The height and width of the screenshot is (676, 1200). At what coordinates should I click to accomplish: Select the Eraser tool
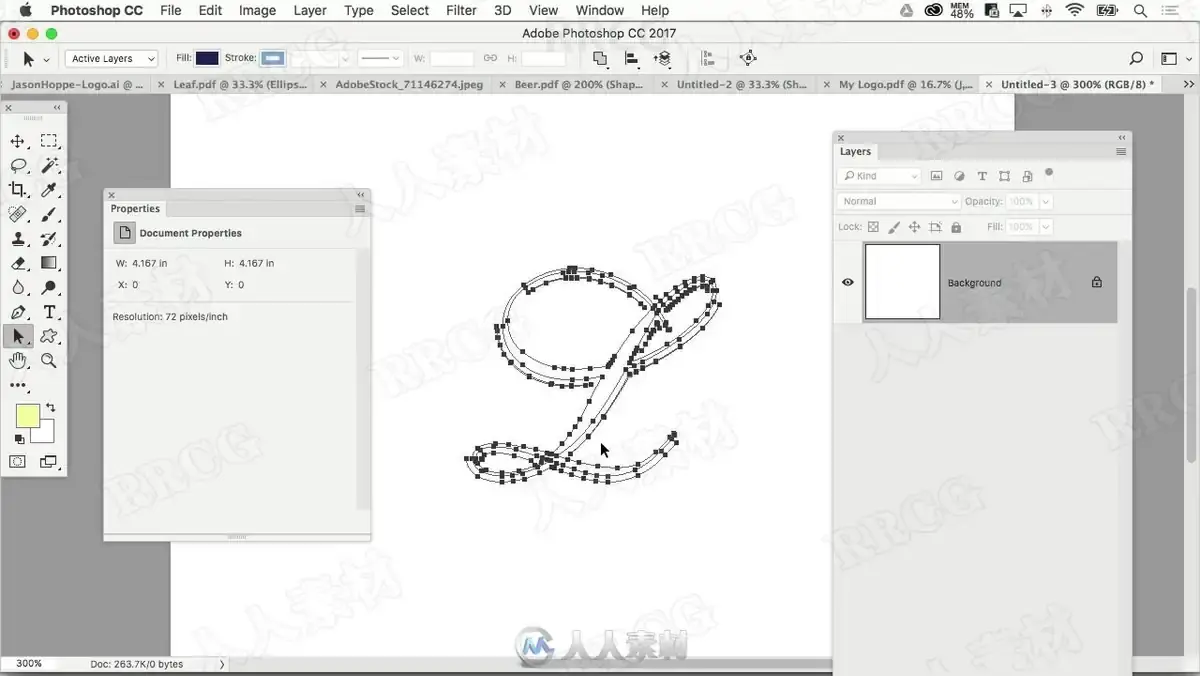point(18,263)
